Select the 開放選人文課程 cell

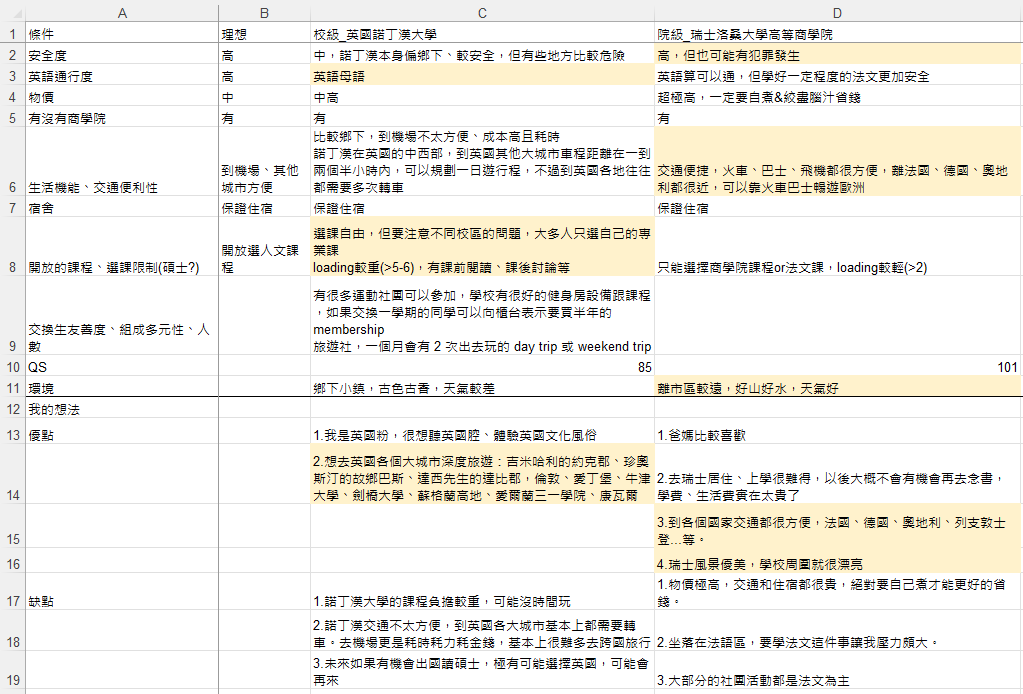[x=264, y=247]
